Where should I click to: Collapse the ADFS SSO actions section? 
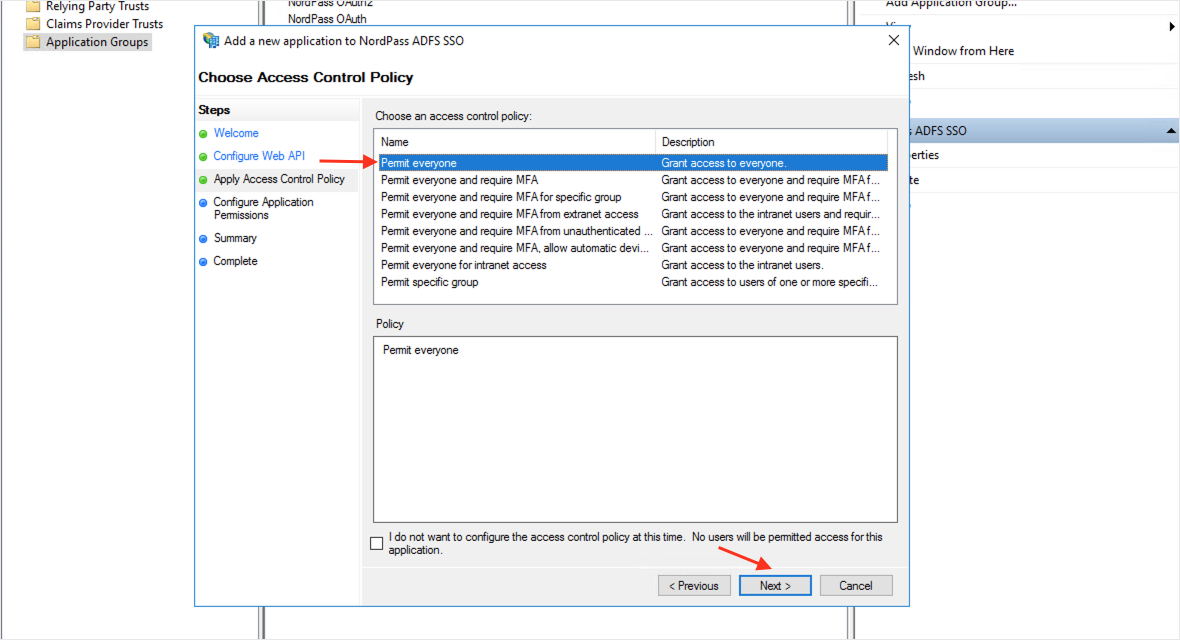coord(1171,130)
